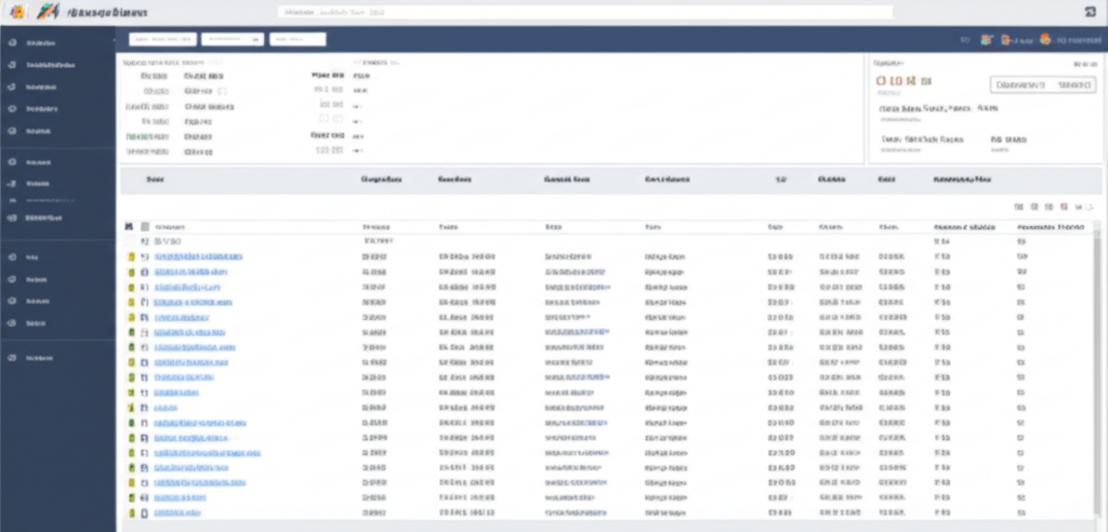The image size is (1108, 532).
Task: Click the refresh icon at top-right corner
Action: [1090, 12]
